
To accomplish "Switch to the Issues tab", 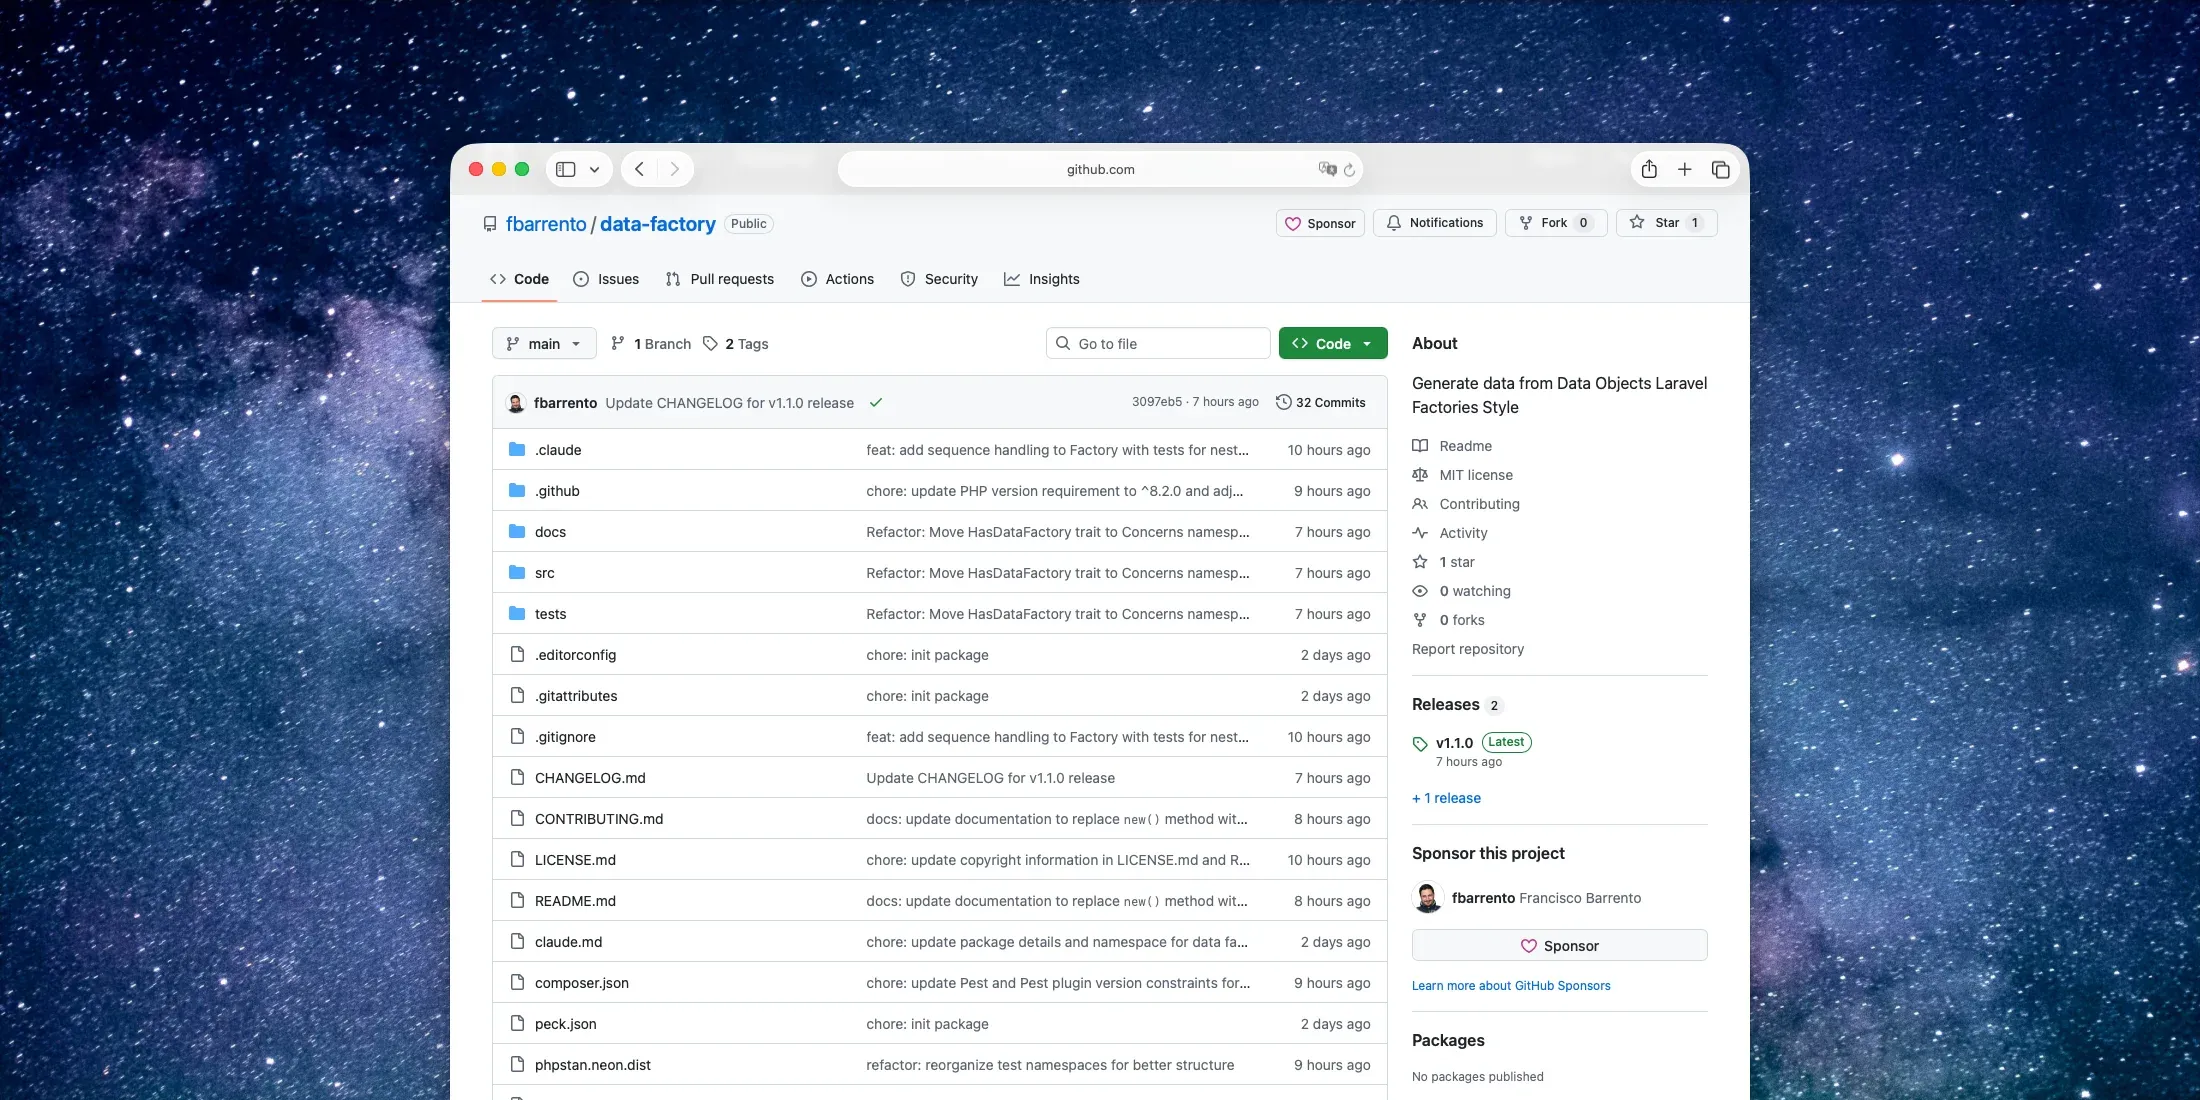I will (x=606, y=279).
